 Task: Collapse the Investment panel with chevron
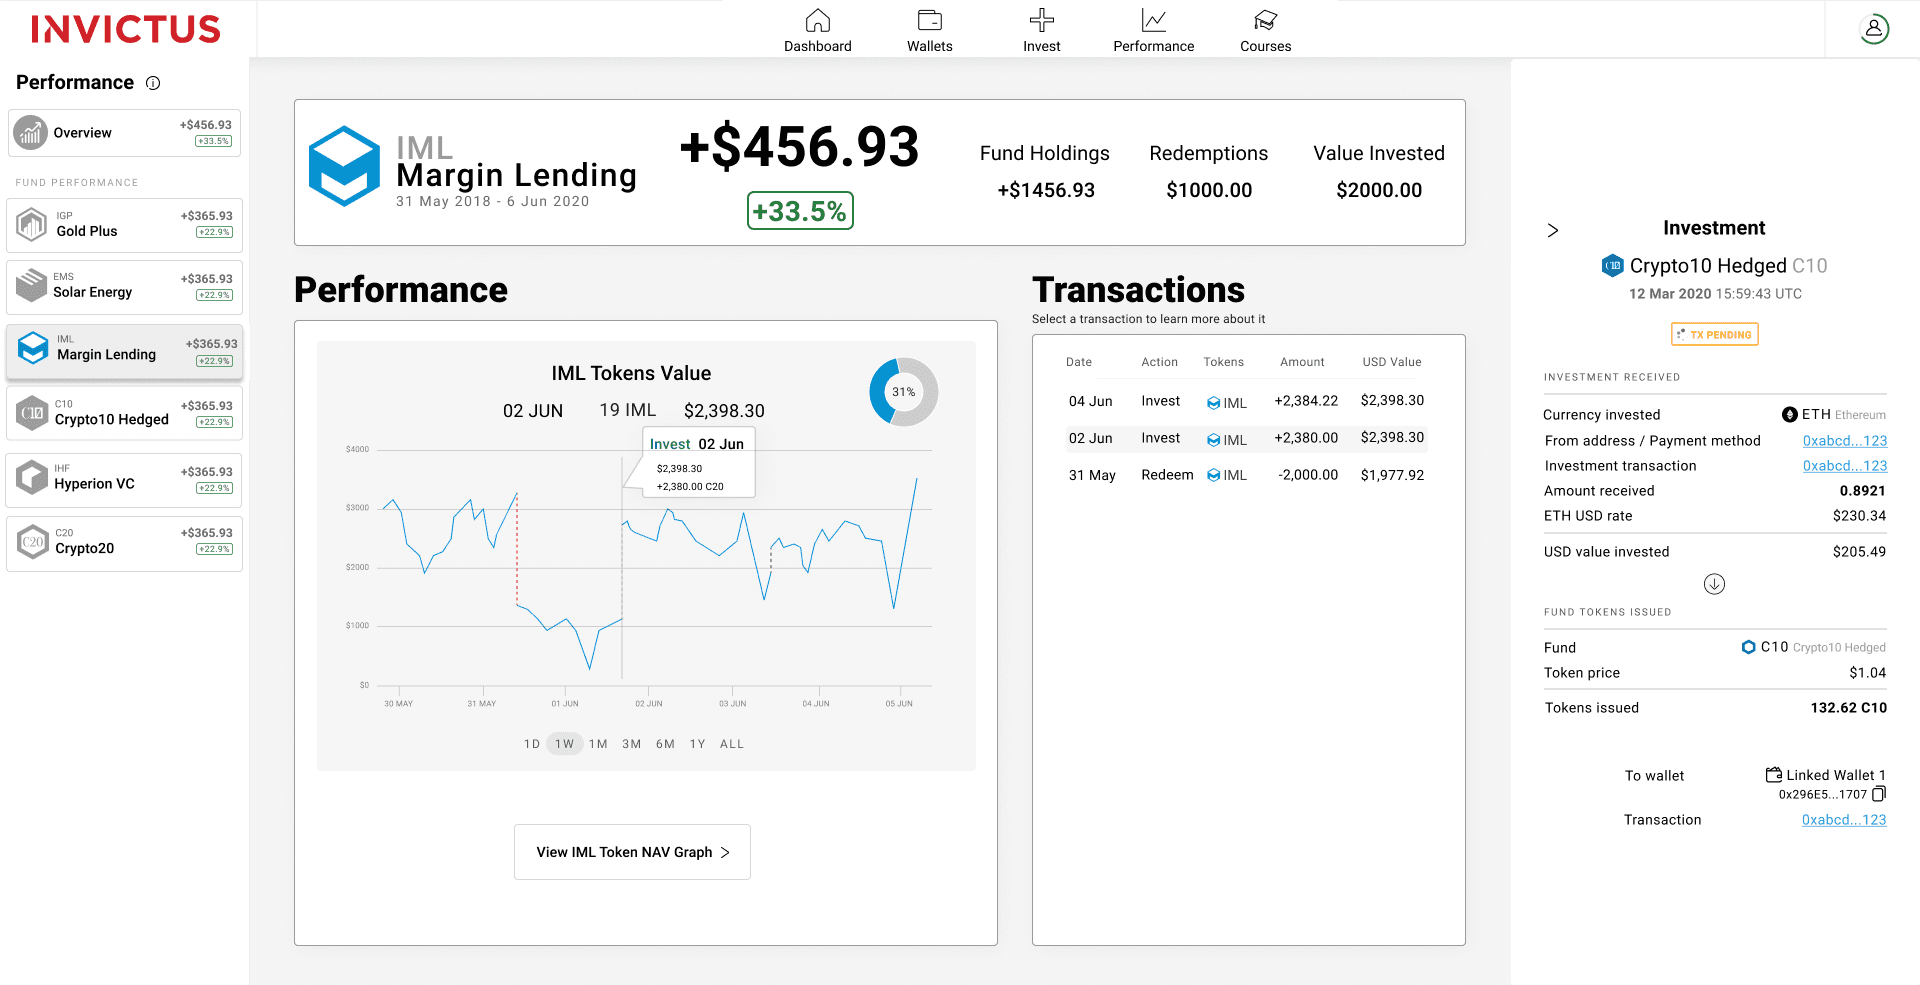1553,230
